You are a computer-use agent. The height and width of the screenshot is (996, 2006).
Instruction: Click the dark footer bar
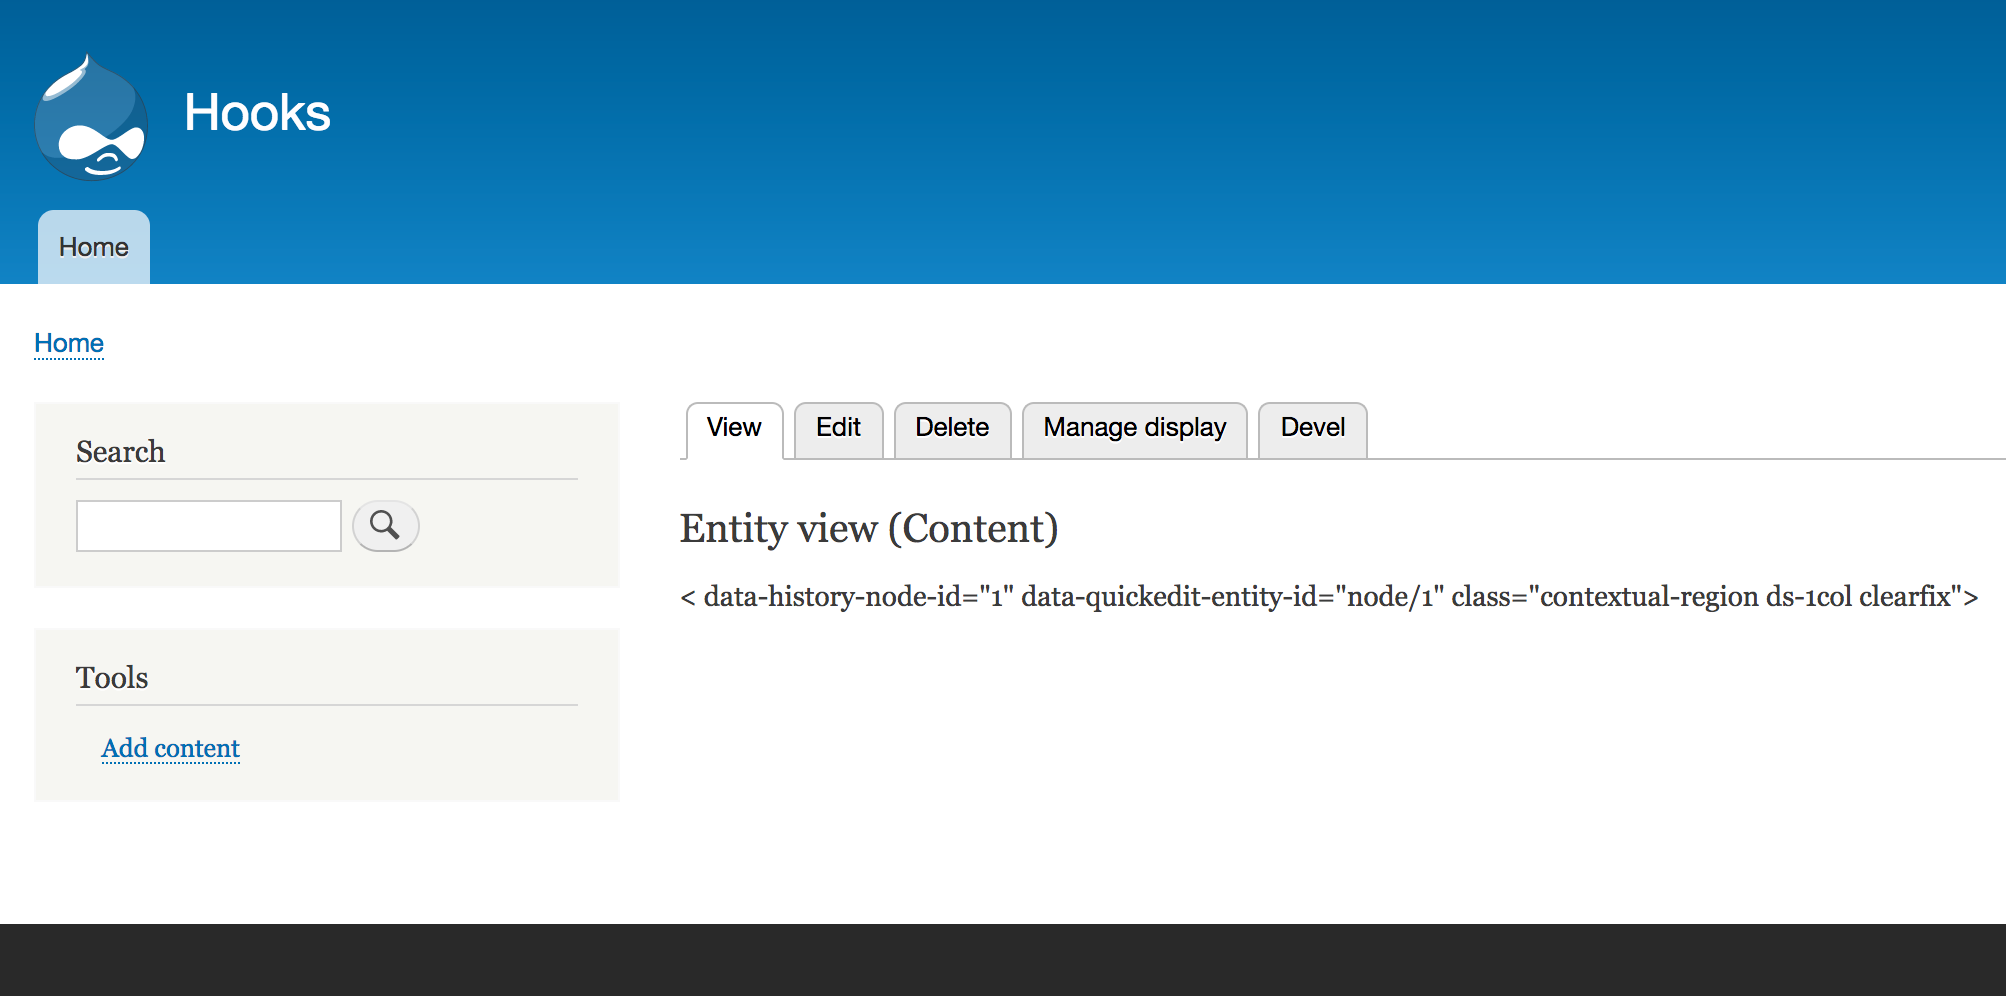[x=1000, y=960]
